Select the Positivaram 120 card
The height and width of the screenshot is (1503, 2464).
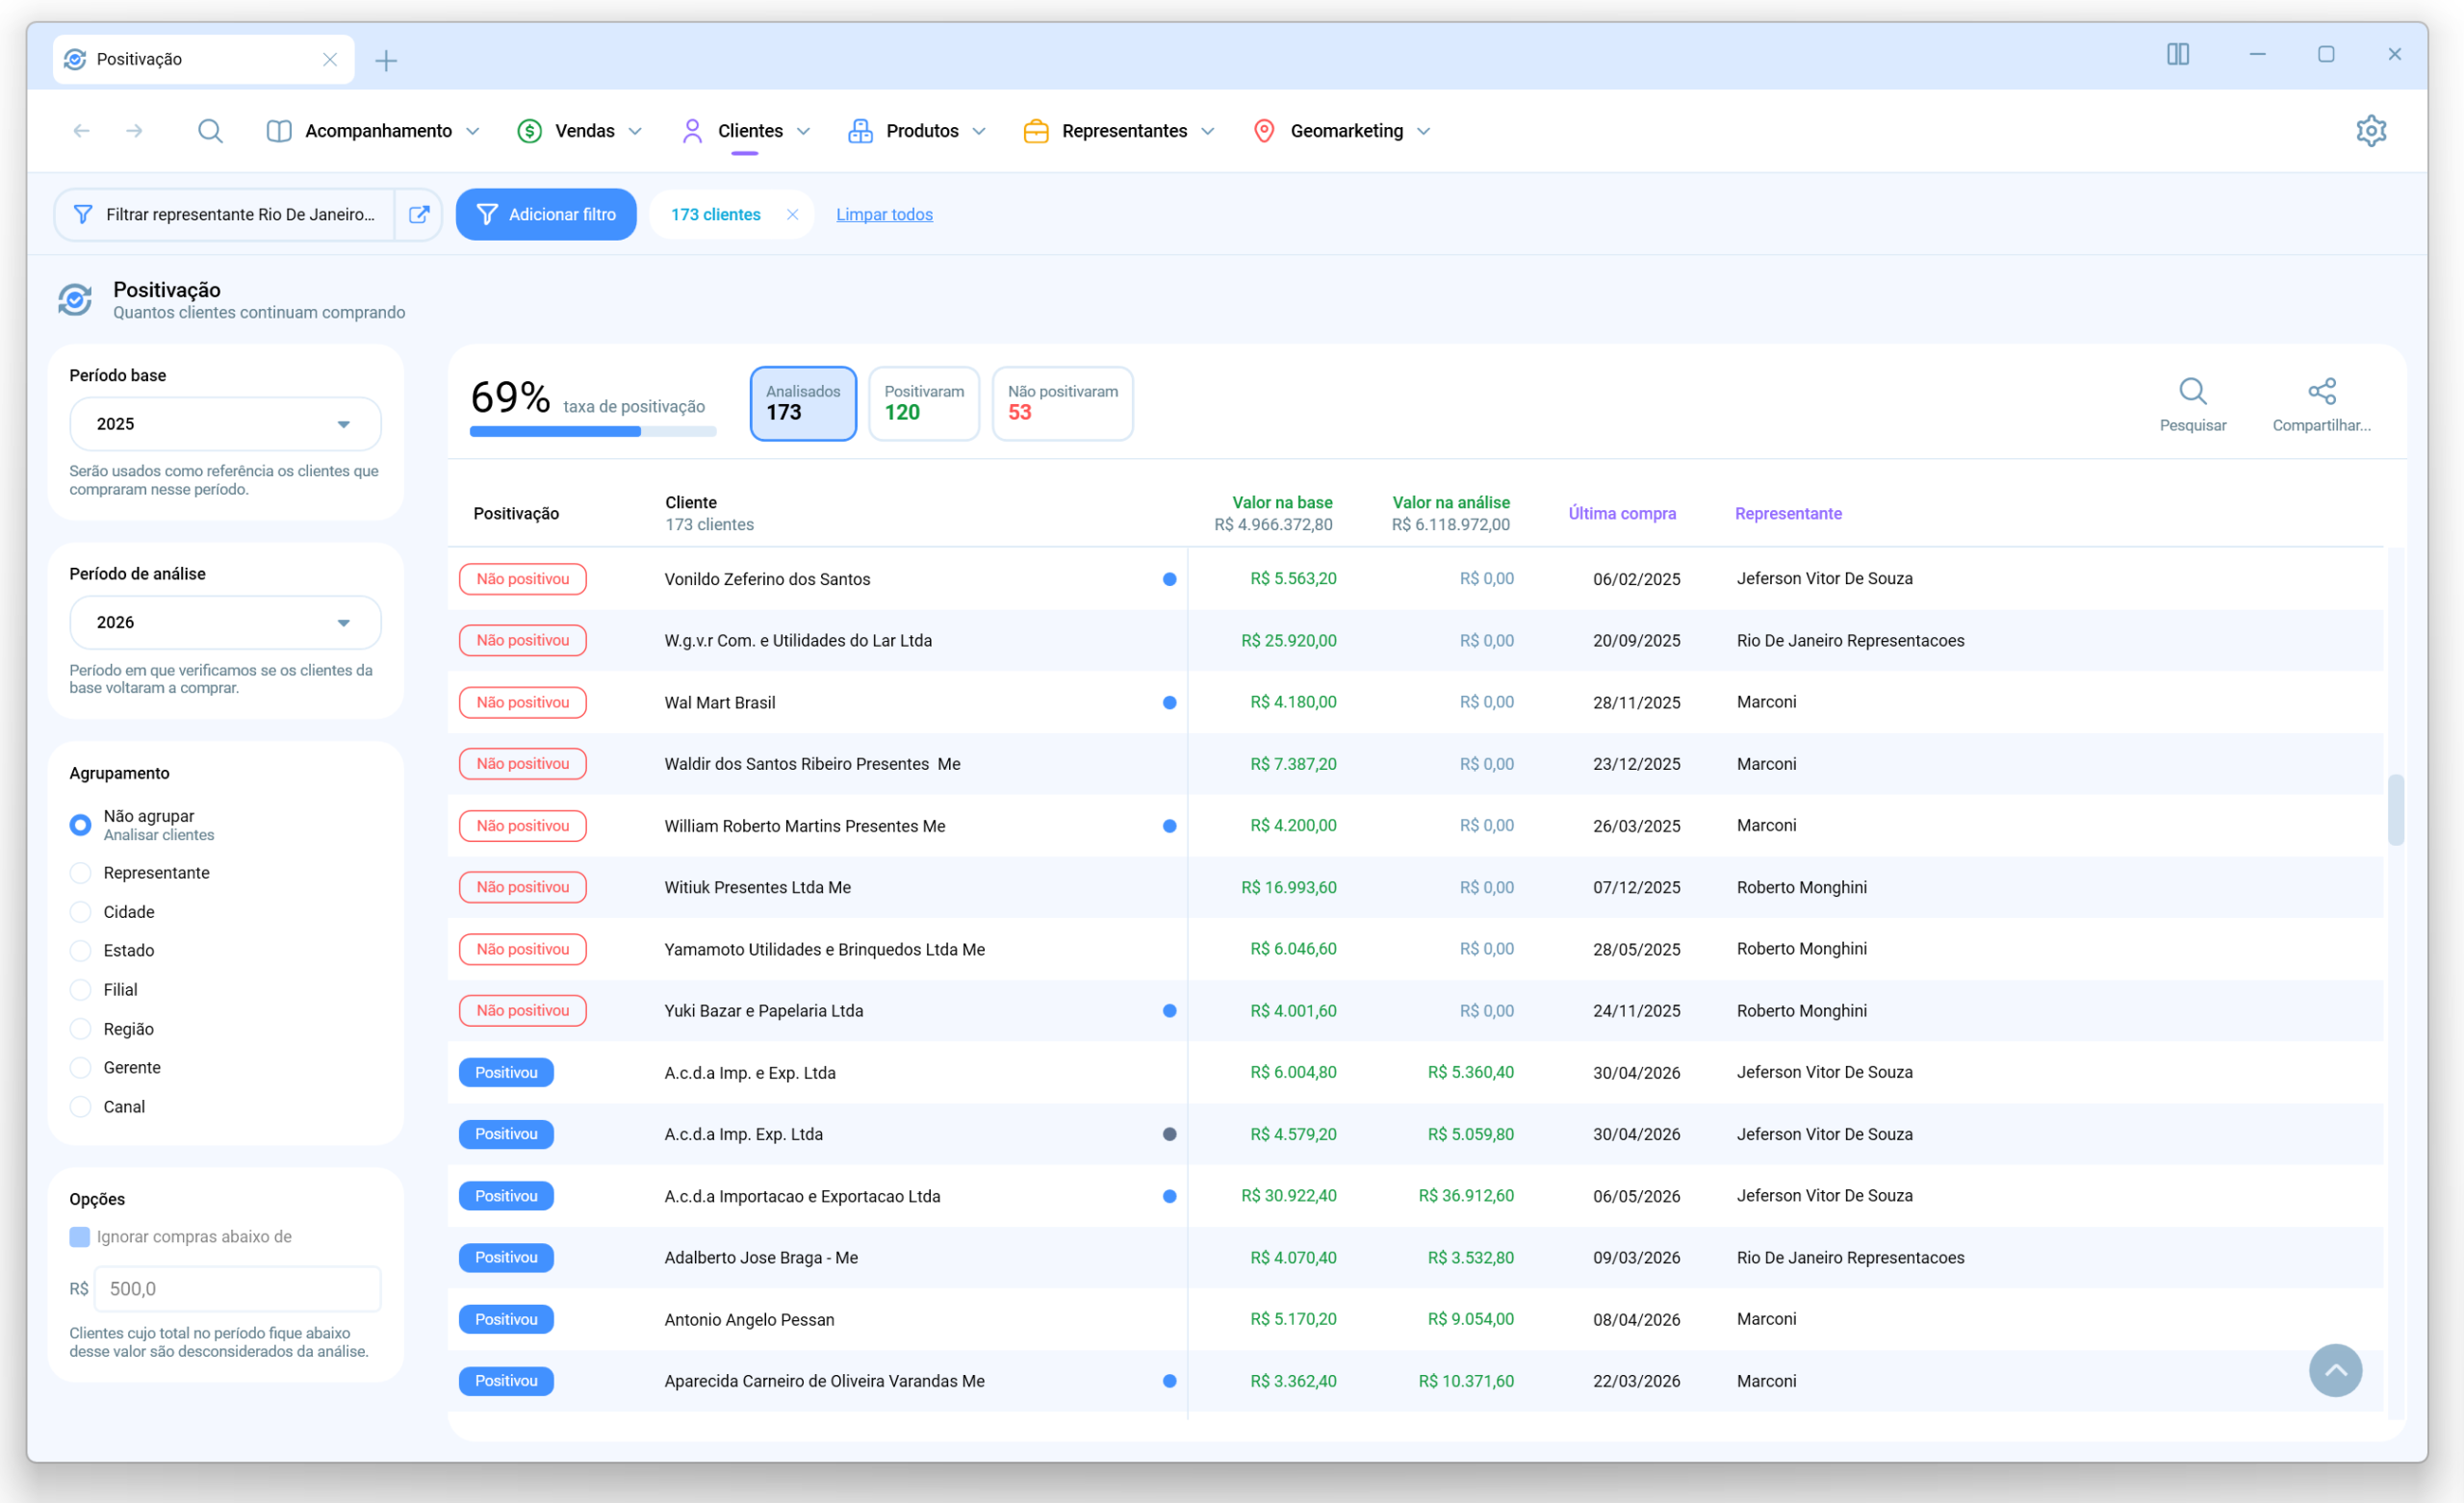(924, 403)
